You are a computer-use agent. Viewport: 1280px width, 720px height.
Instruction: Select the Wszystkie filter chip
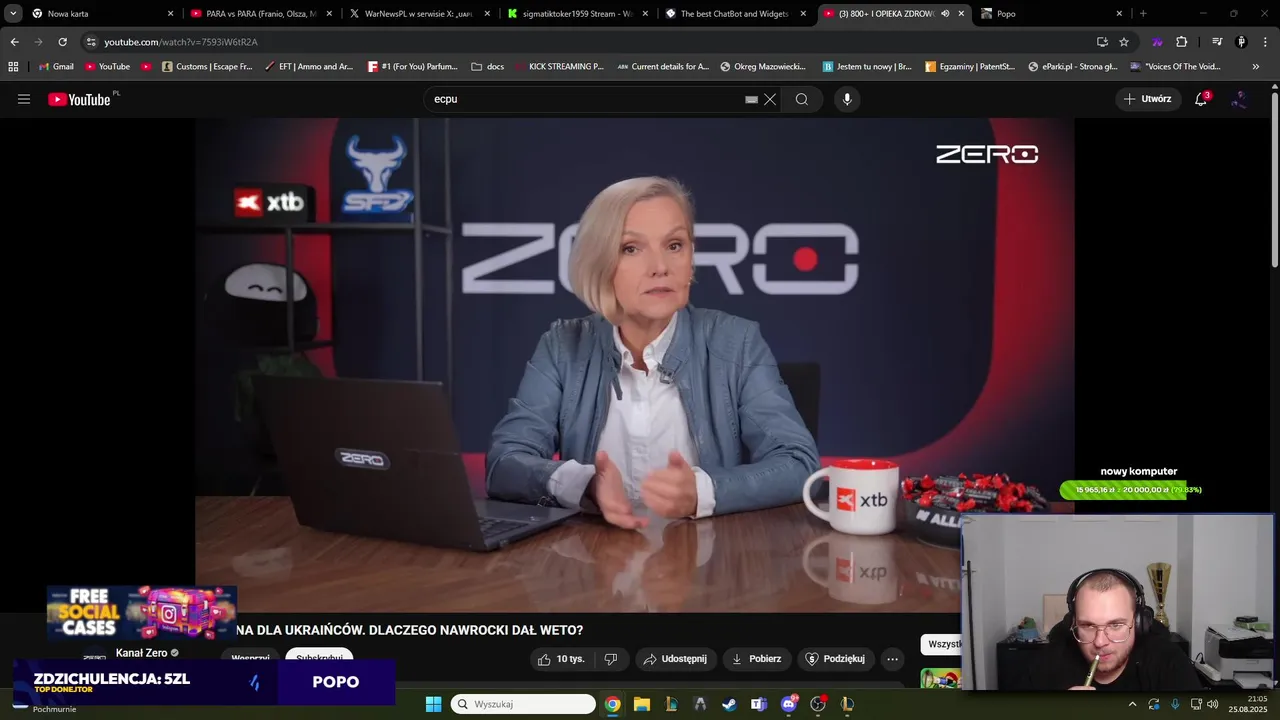(x=941, y=644)
